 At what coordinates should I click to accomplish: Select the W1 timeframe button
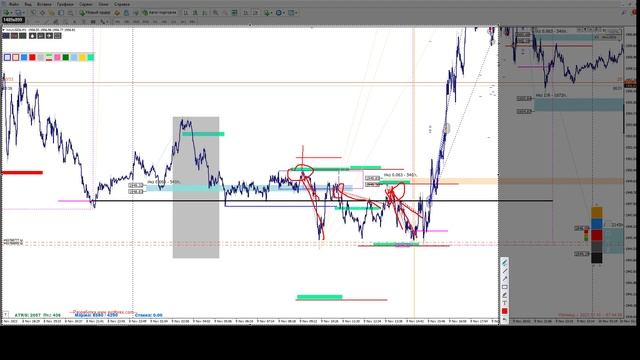click(183, 22)
